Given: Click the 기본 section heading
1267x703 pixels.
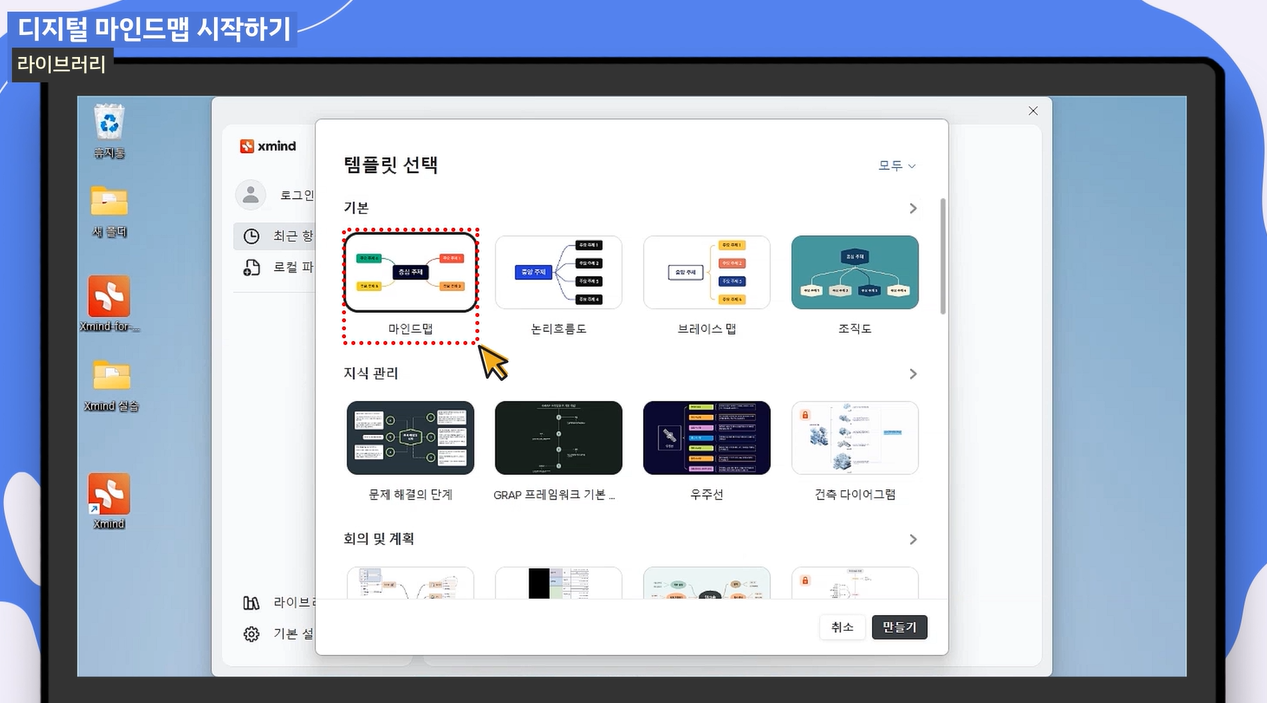Looking at the screenshot, I should [357, 208].
